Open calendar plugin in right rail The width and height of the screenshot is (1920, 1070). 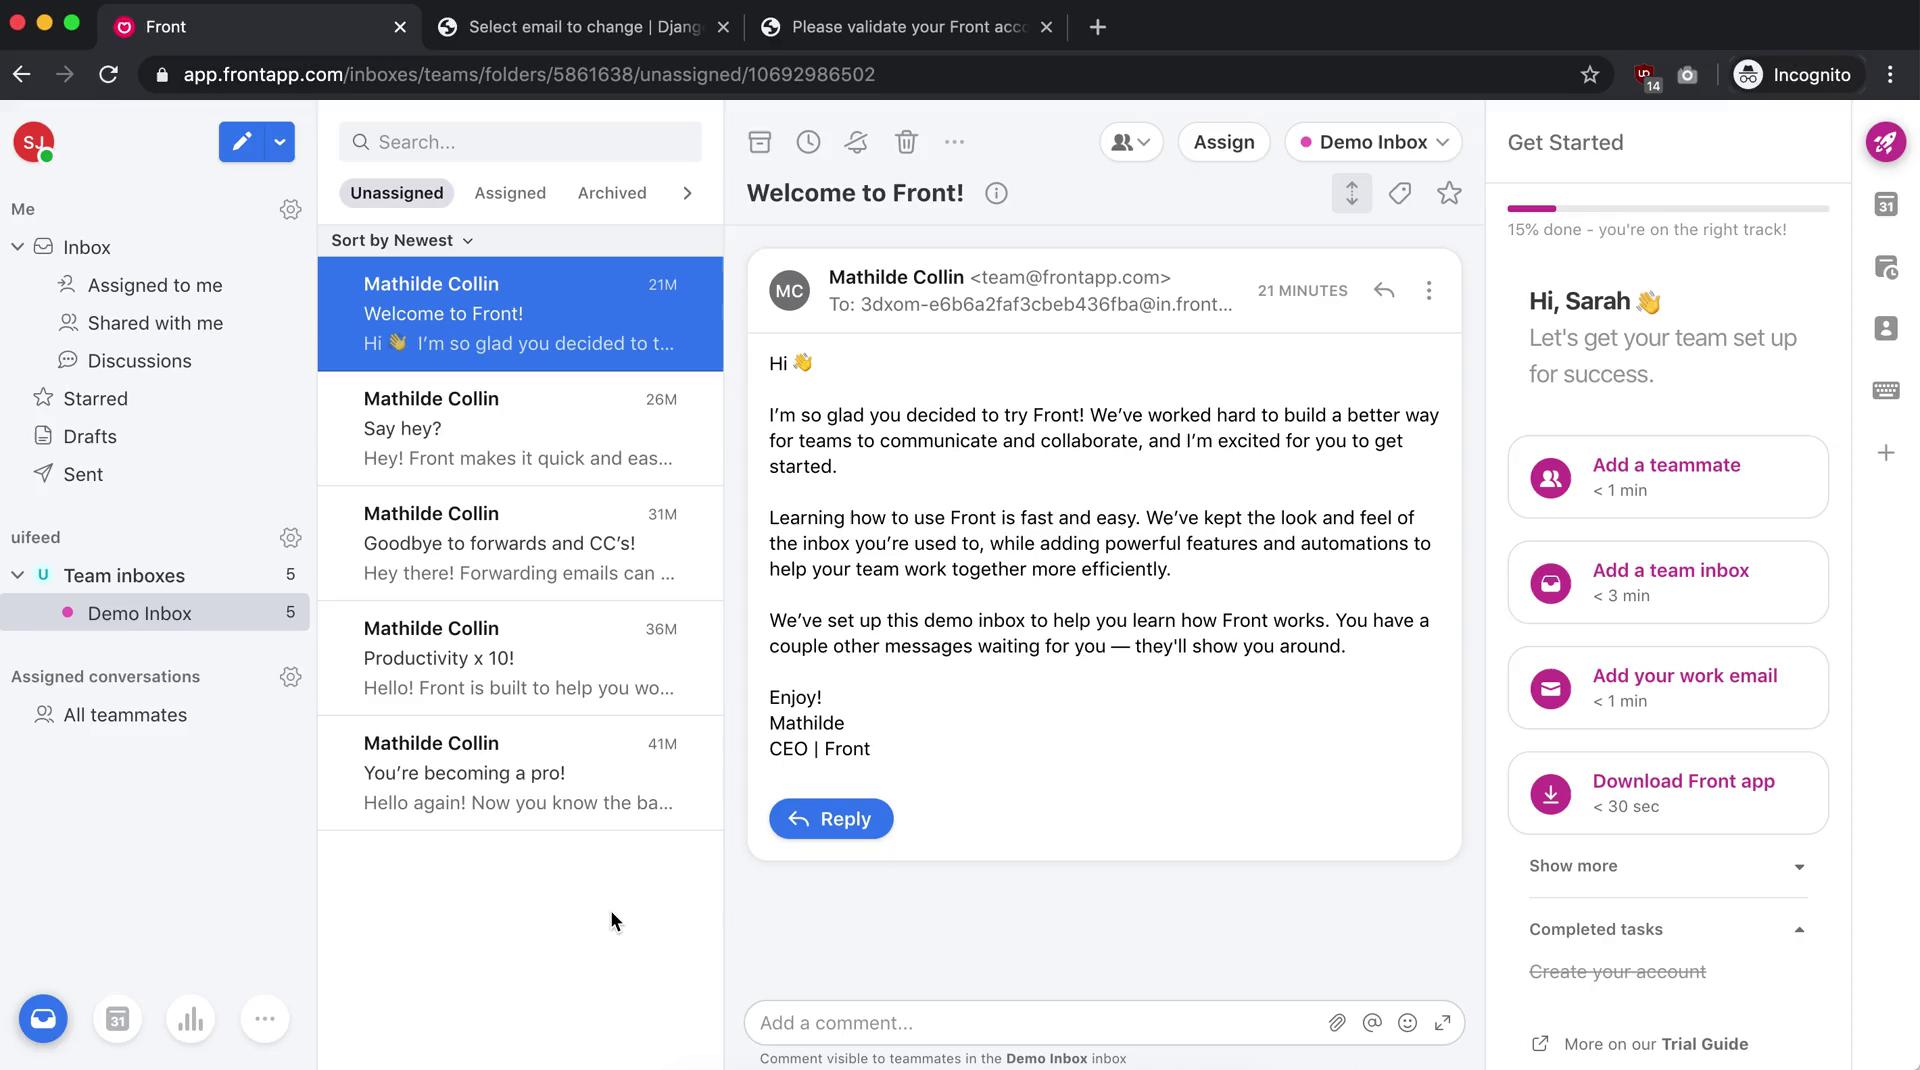[1885, 205]
